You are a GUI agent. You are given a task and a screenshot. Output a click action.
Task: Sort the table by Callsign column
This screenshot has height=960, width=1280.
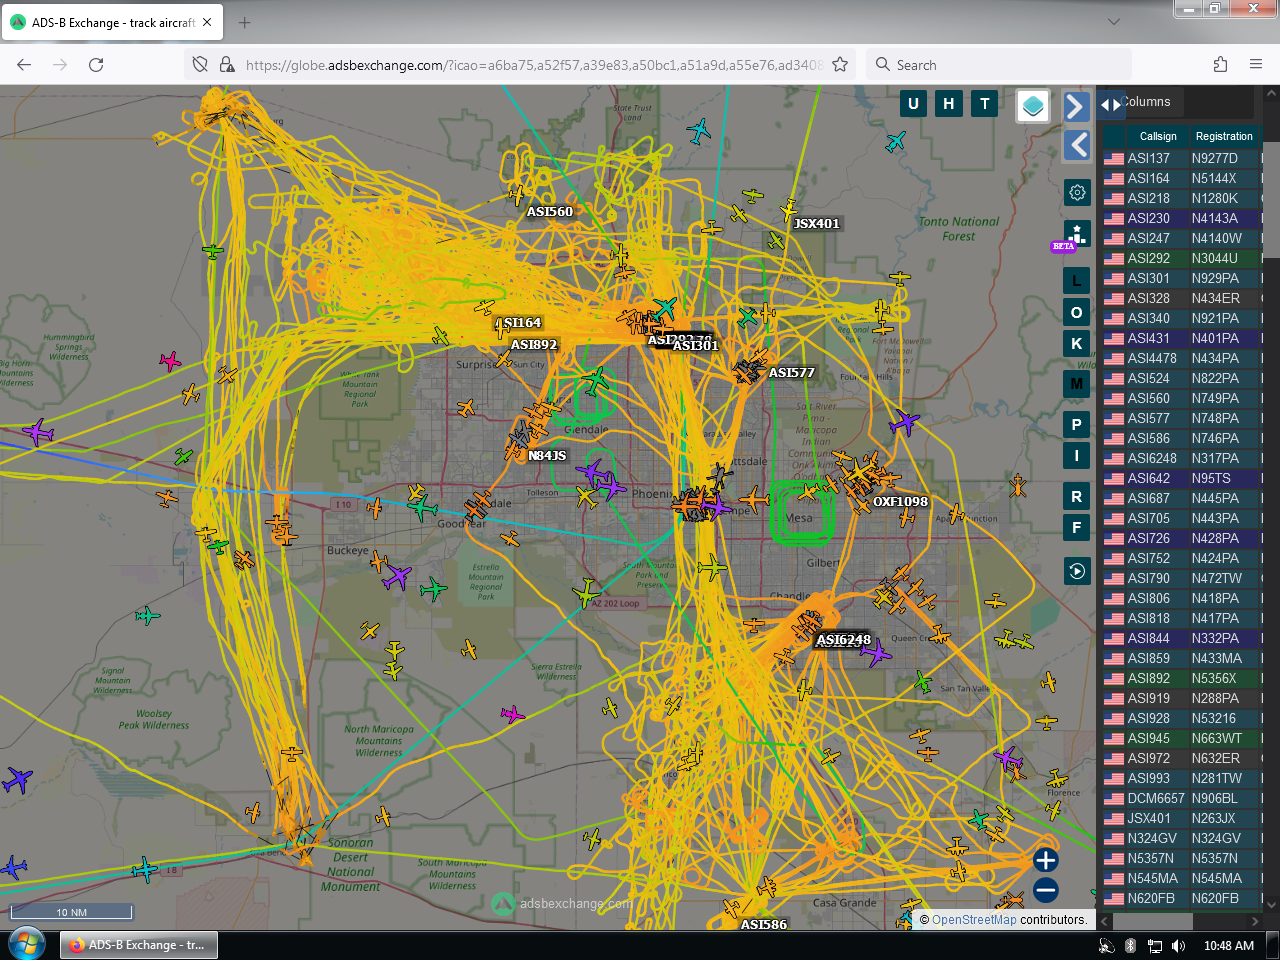tap(1158, 136)
